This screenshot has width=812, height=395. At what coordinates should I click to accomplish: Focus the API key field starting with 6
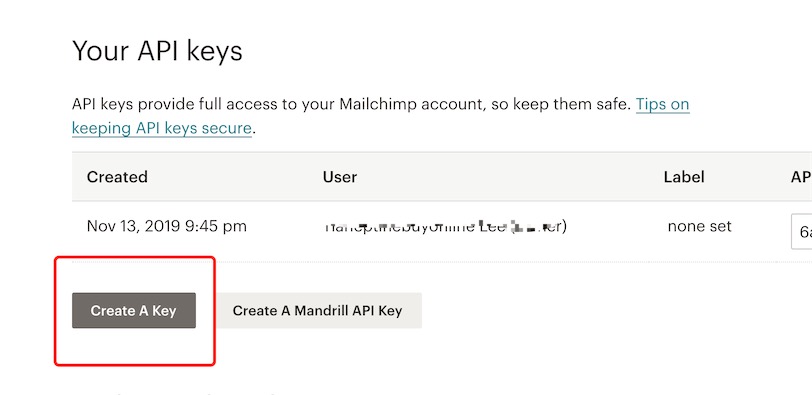tap(802, 231)
